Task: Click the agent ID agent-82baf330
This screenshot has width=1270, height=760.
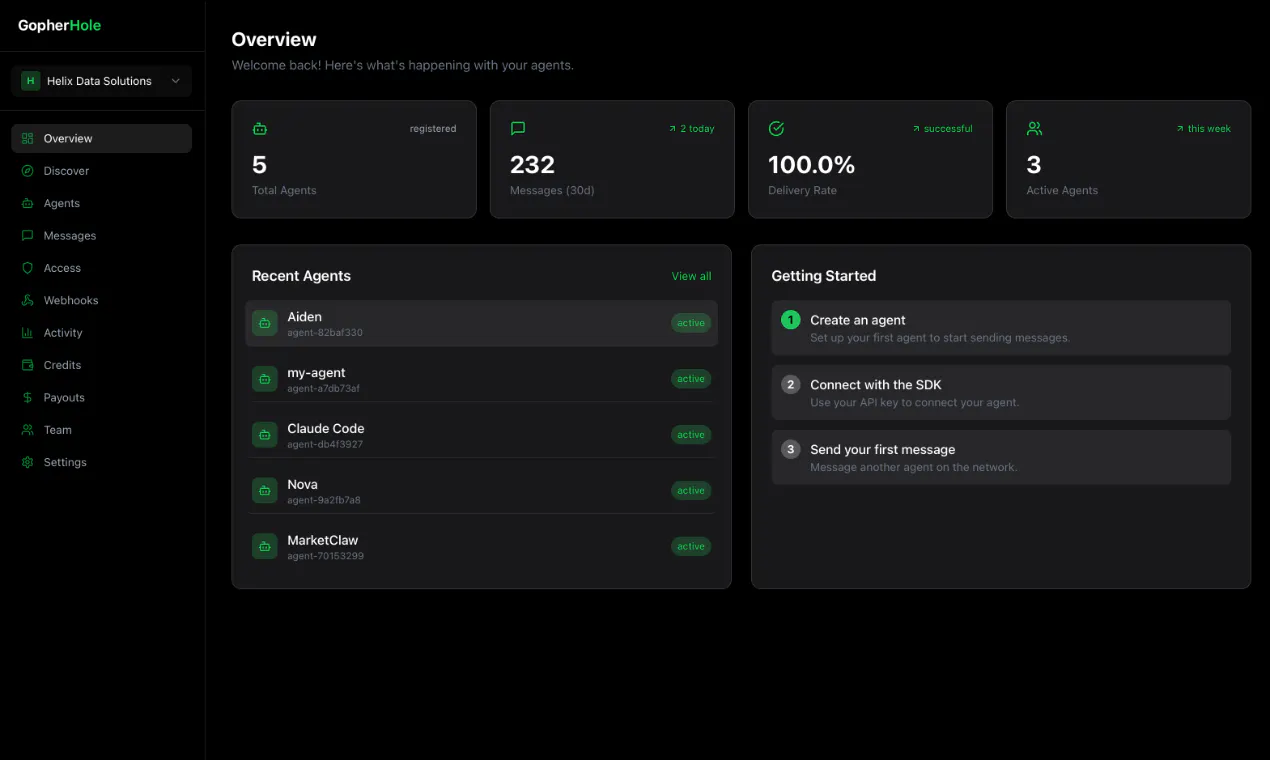Action: tap(325, 333)
